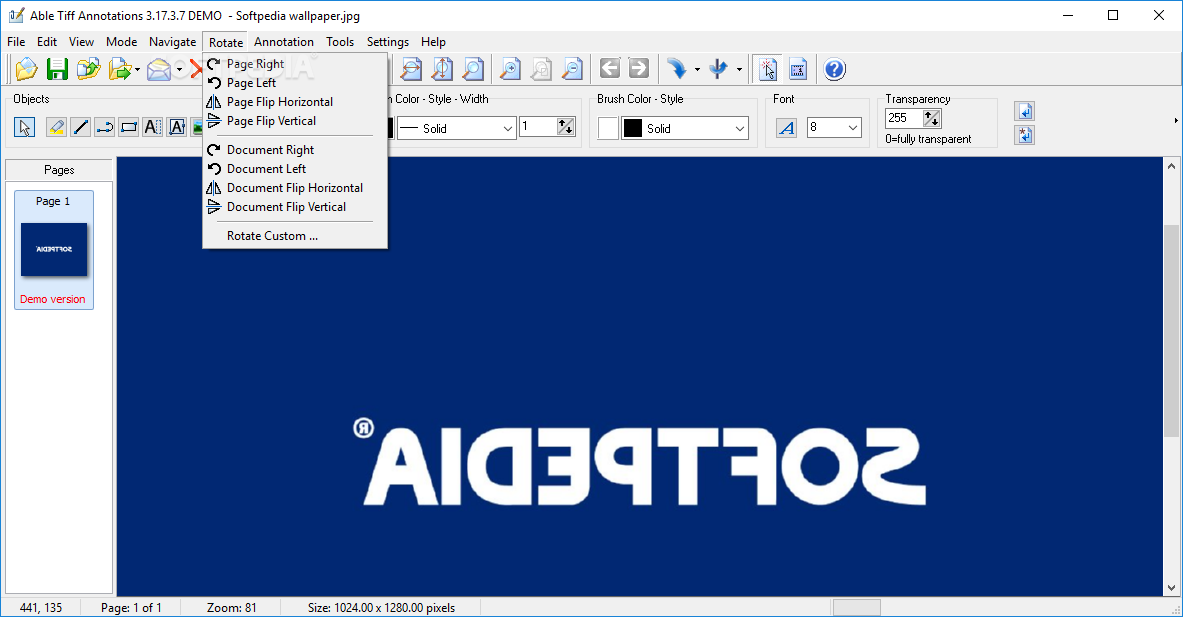
Task: Go to next page with right arrow
Action: tap(639, 69)
